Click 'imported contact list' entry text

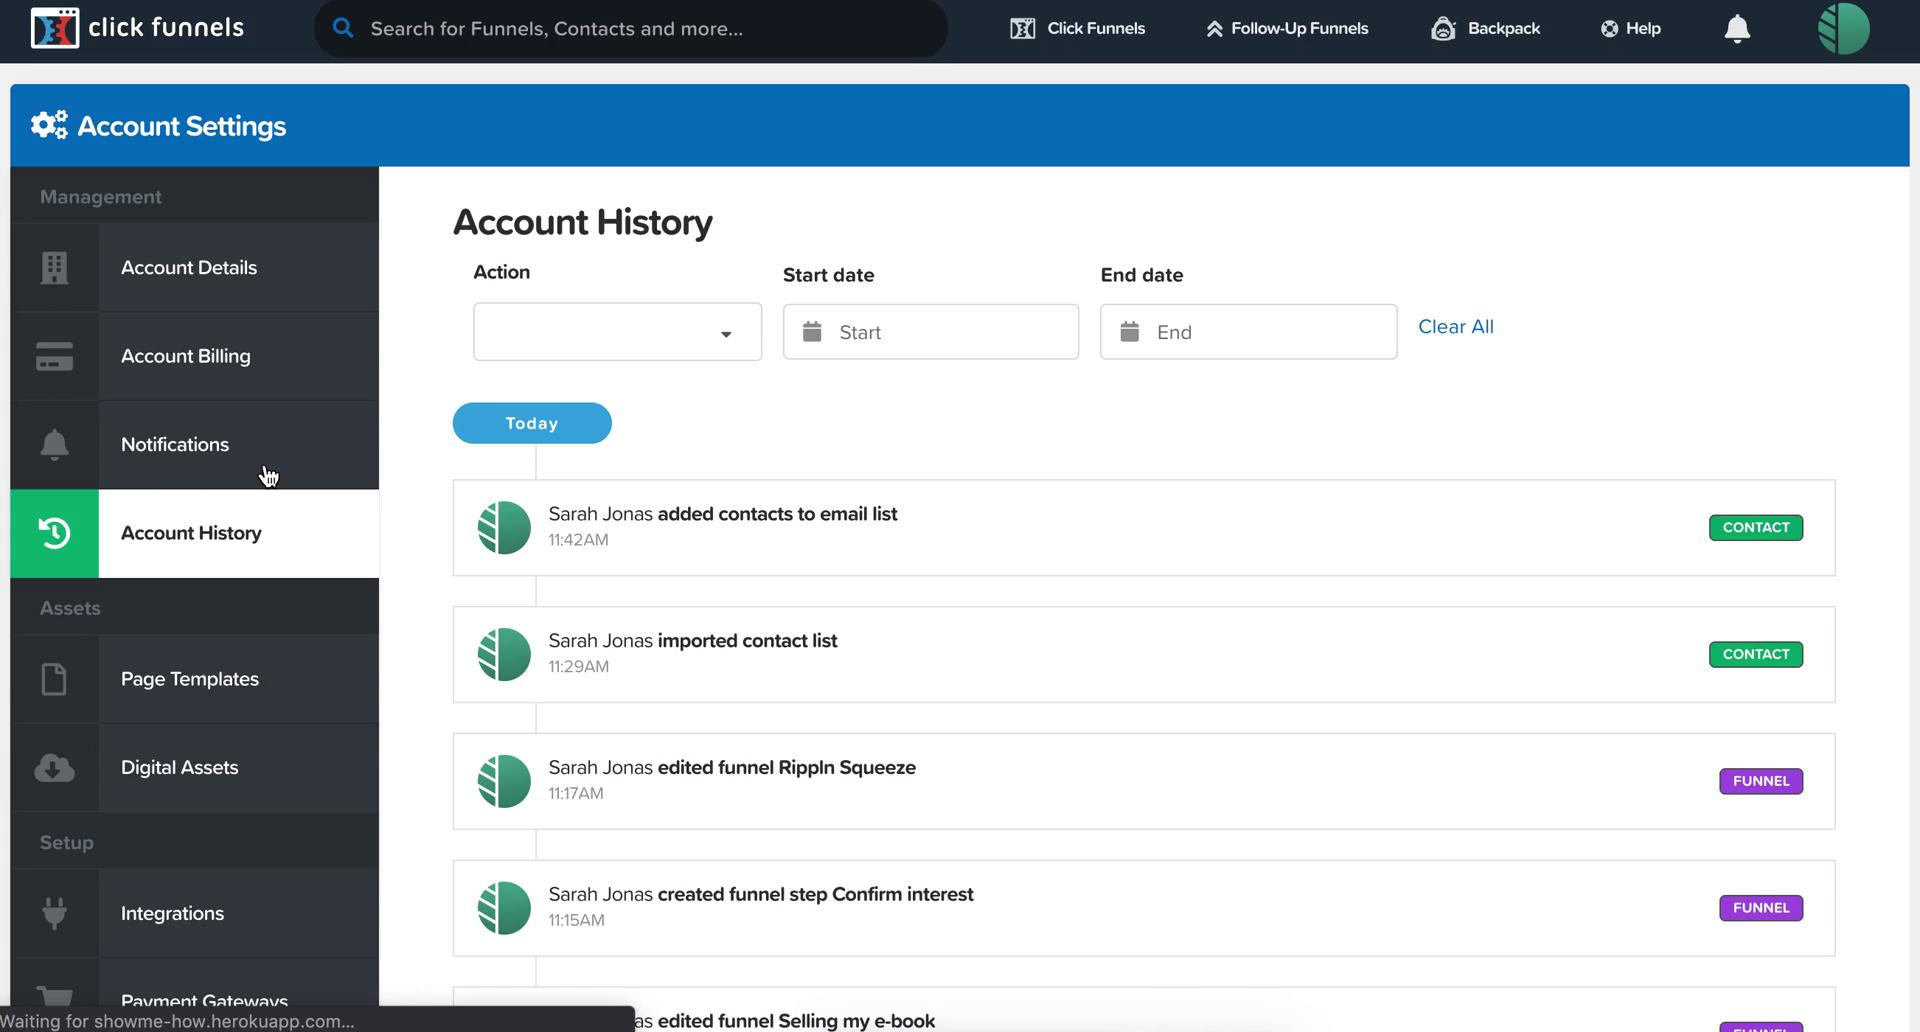pos(747,641)
